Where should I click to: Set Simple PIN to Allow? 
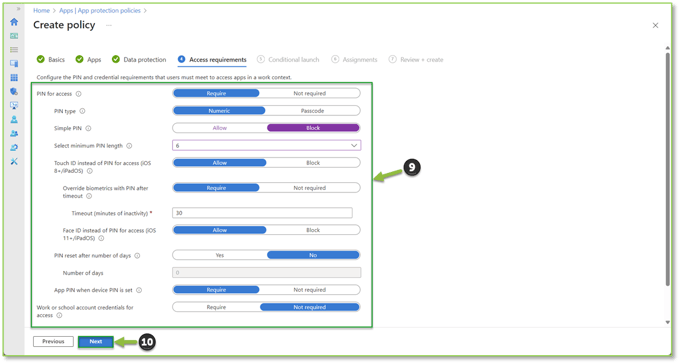219,128
